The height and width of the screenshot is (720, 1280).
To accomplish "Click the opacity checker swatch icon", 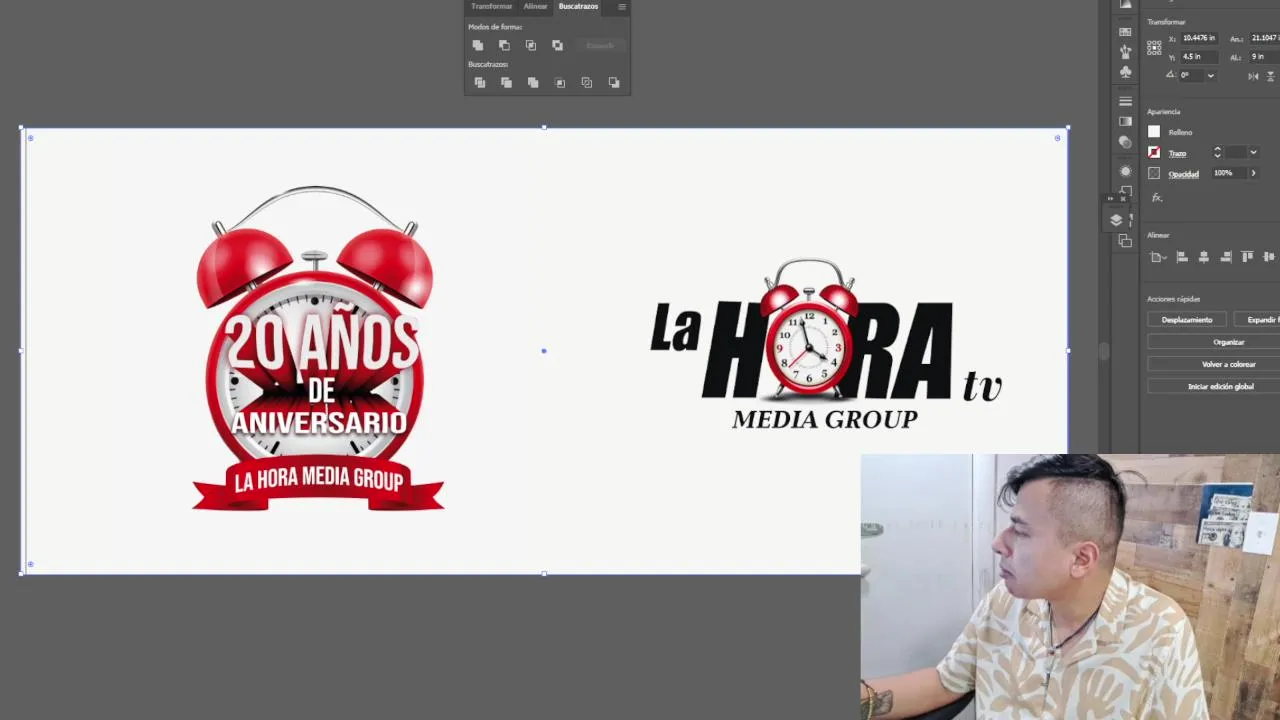I will [1154, 173].
